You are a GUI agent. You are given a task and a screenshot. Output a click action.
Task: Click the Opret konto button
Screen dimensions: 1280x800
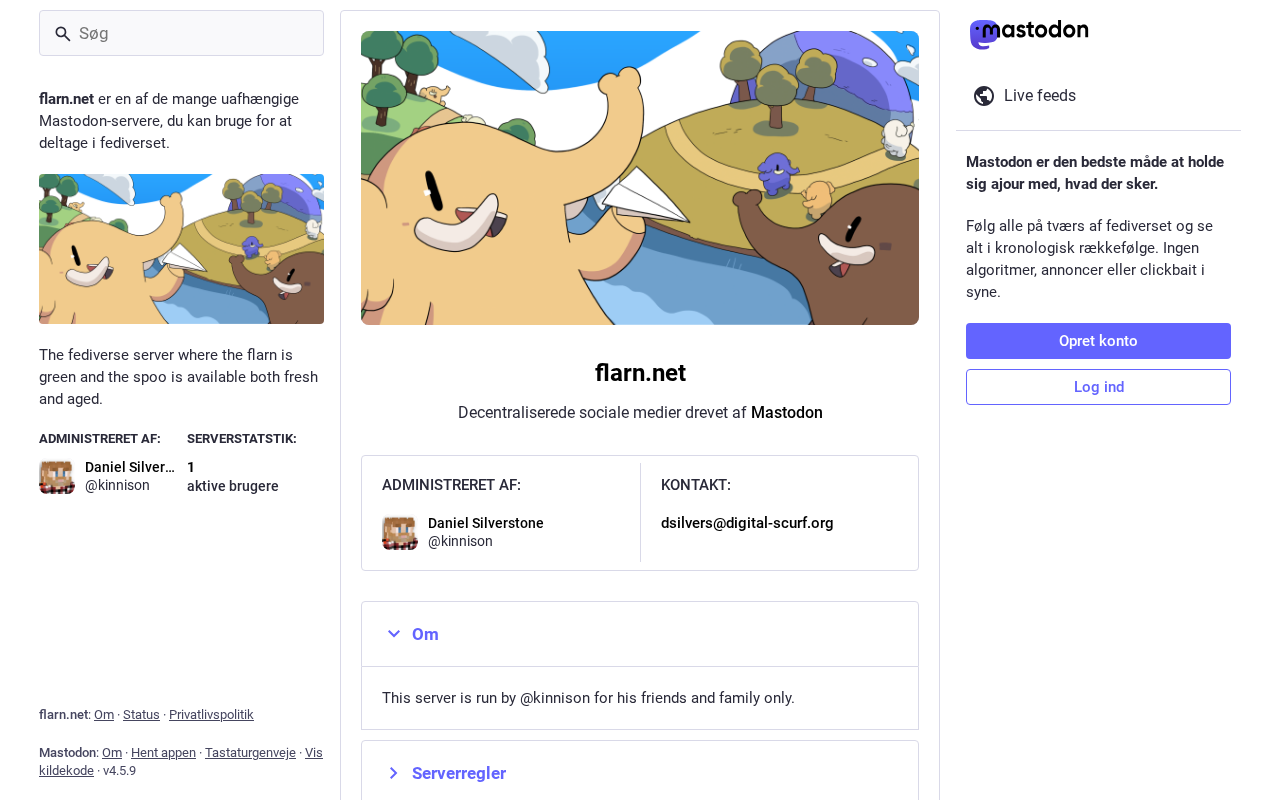[x=1098, y=341]
